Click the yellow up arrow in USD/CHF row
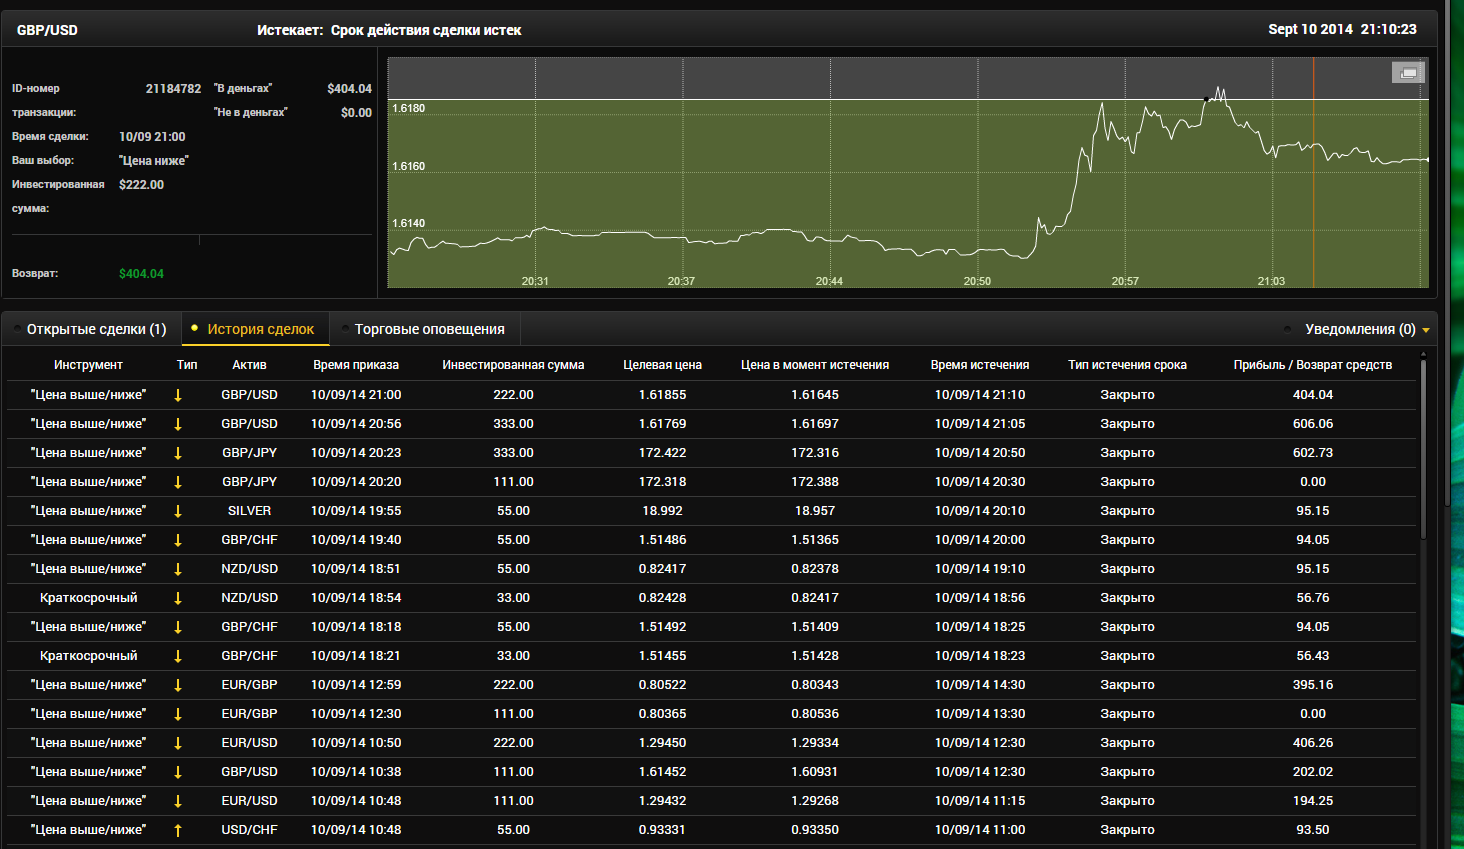 click(178, 830)
